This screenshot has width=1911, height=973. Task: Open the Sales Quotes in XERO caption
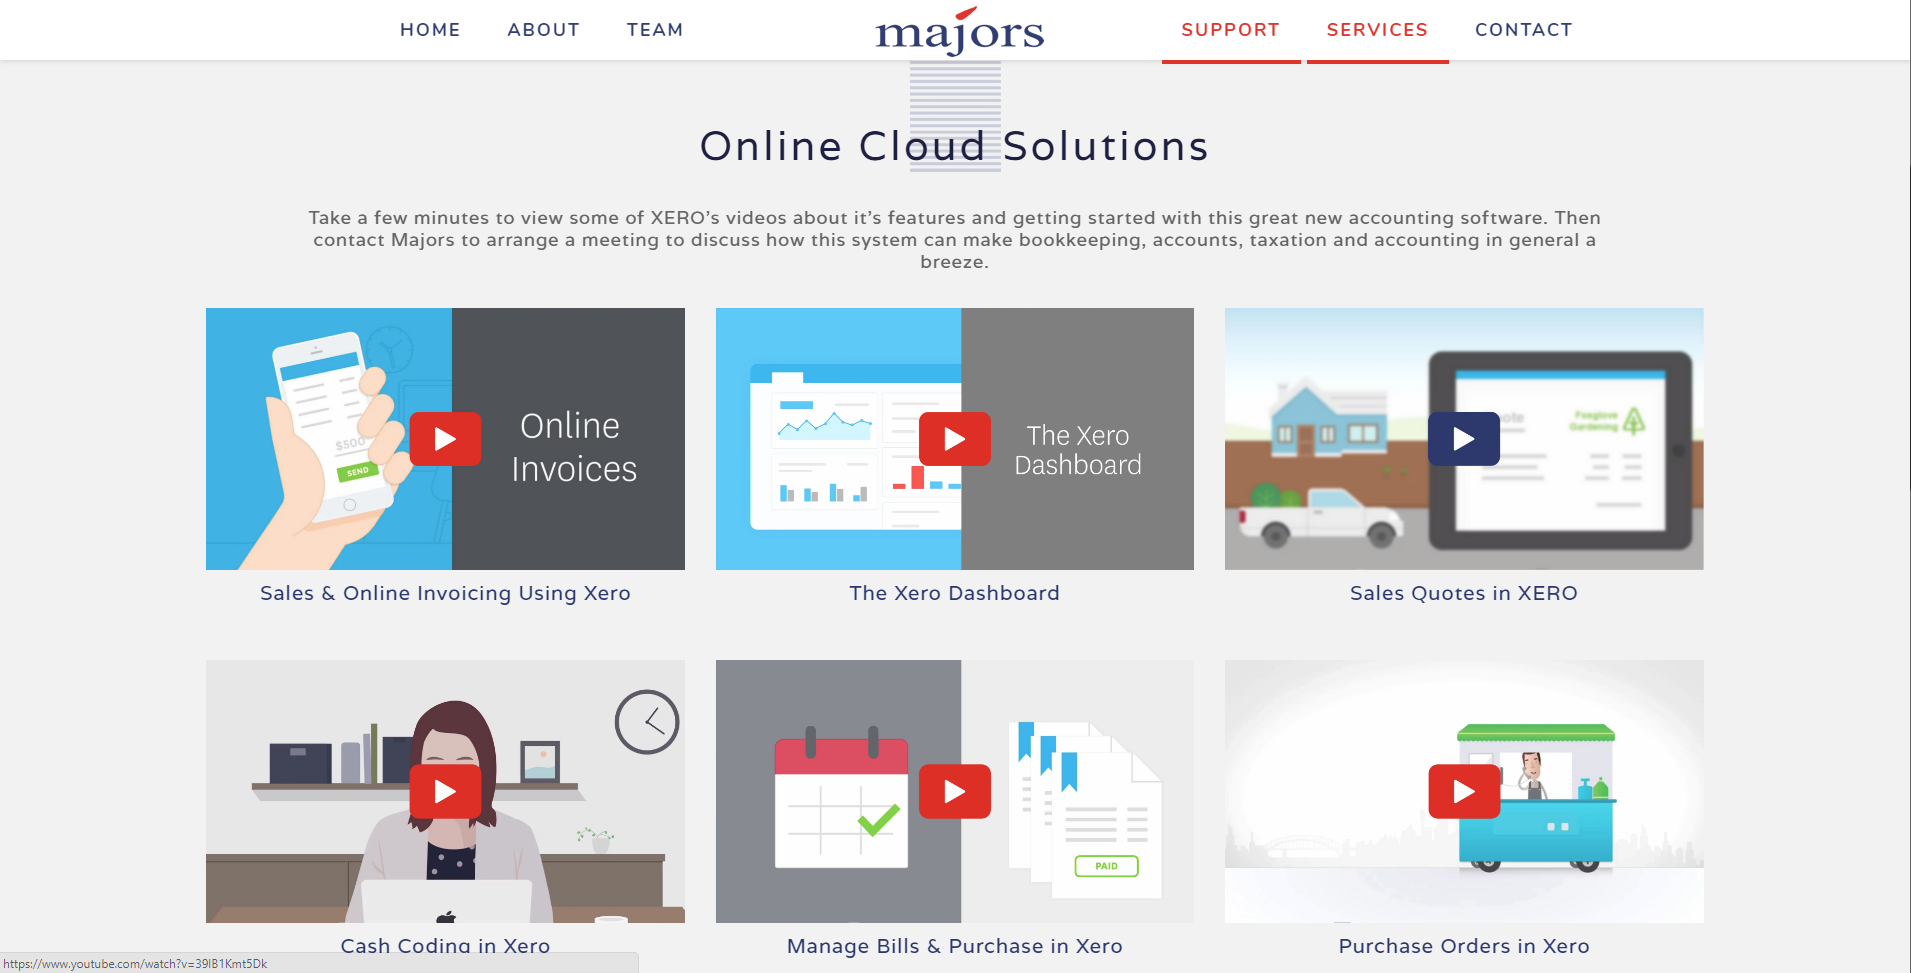[x=1464, y=593]
